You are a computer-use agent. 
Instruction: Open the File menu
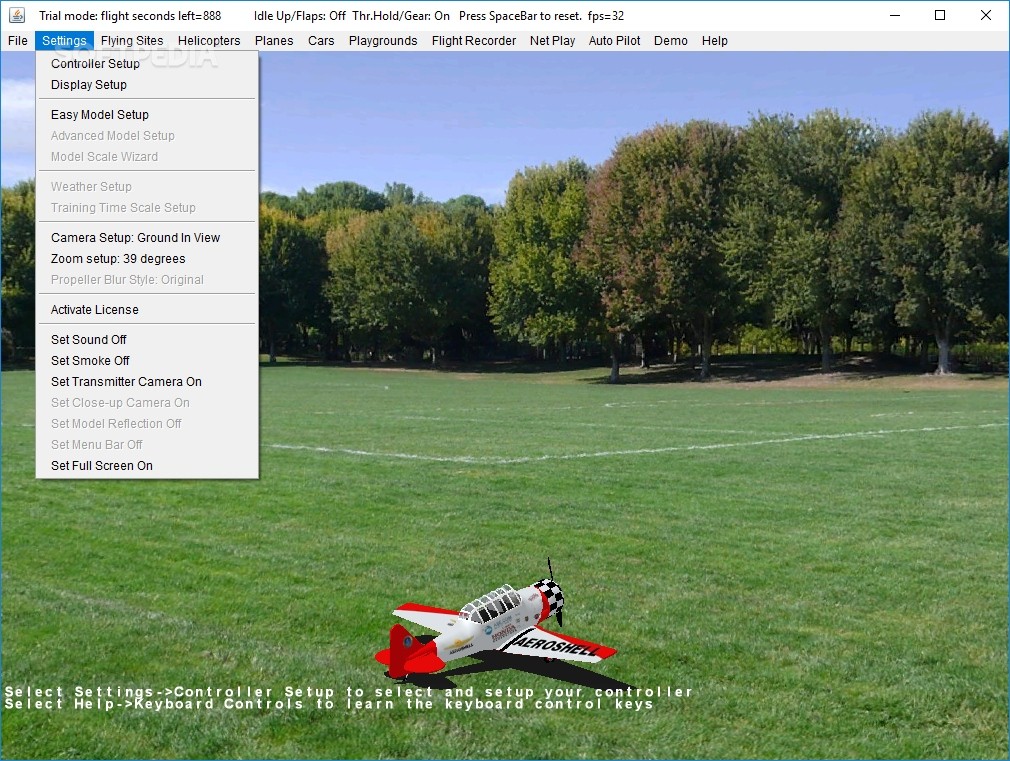(17, 41)
